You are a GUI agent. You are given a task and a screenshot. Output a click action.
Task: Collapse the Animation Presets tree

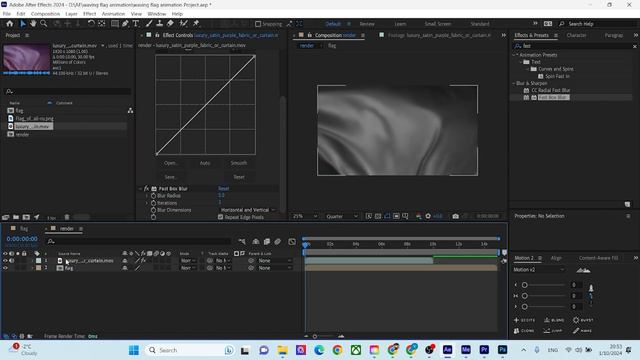(x=514, y=55)
